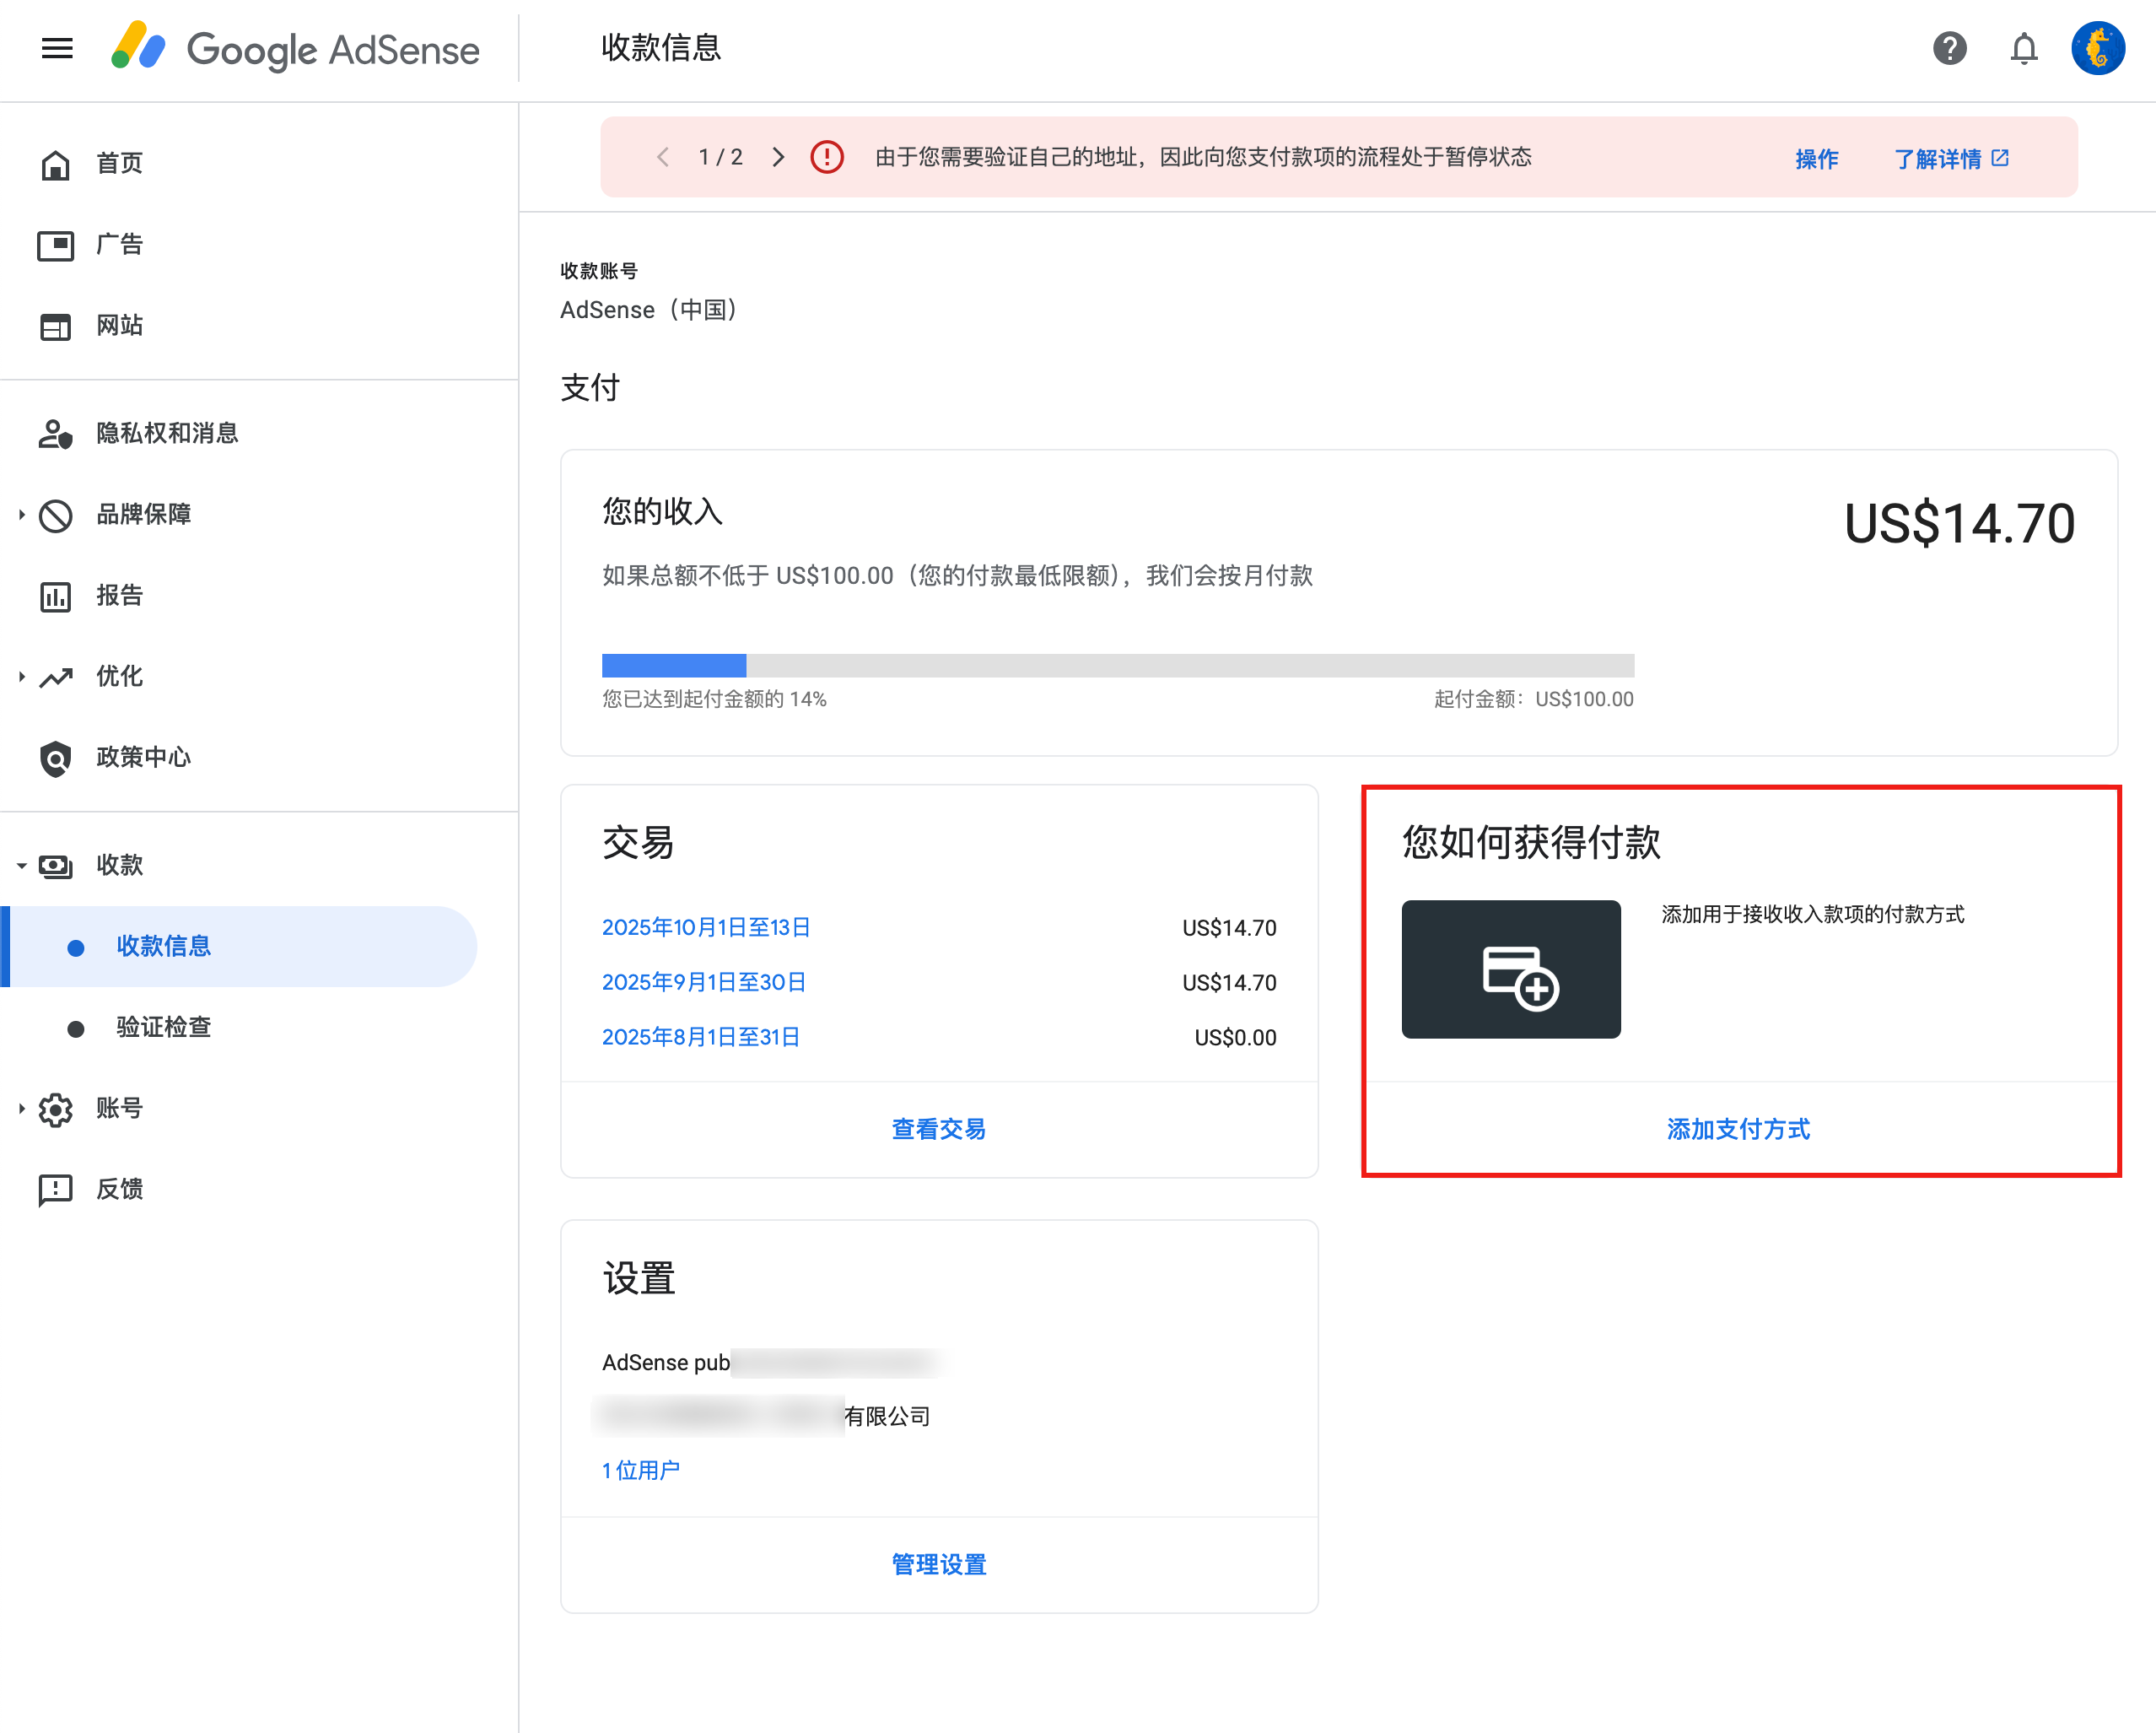
Task: Select Verification check submenu item
Action: [163, 1027]
